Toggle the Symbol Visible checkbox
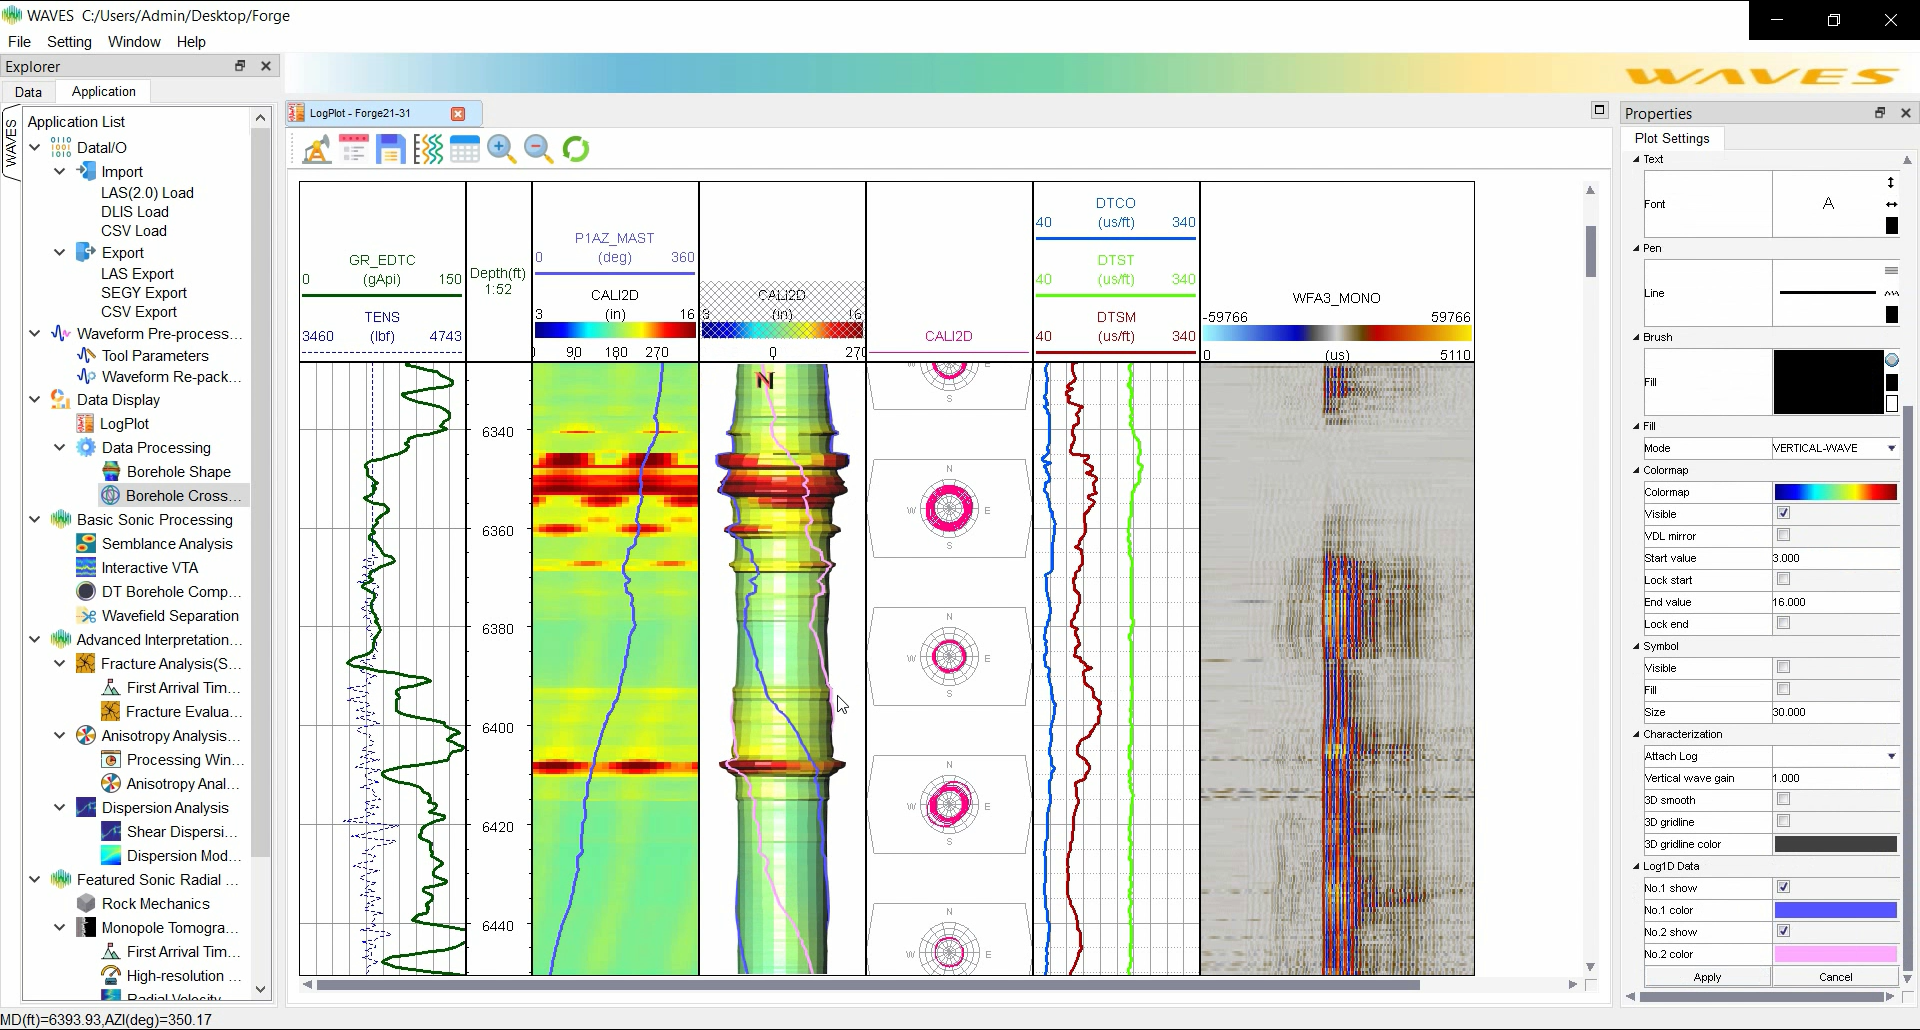 coord(1783,667)
